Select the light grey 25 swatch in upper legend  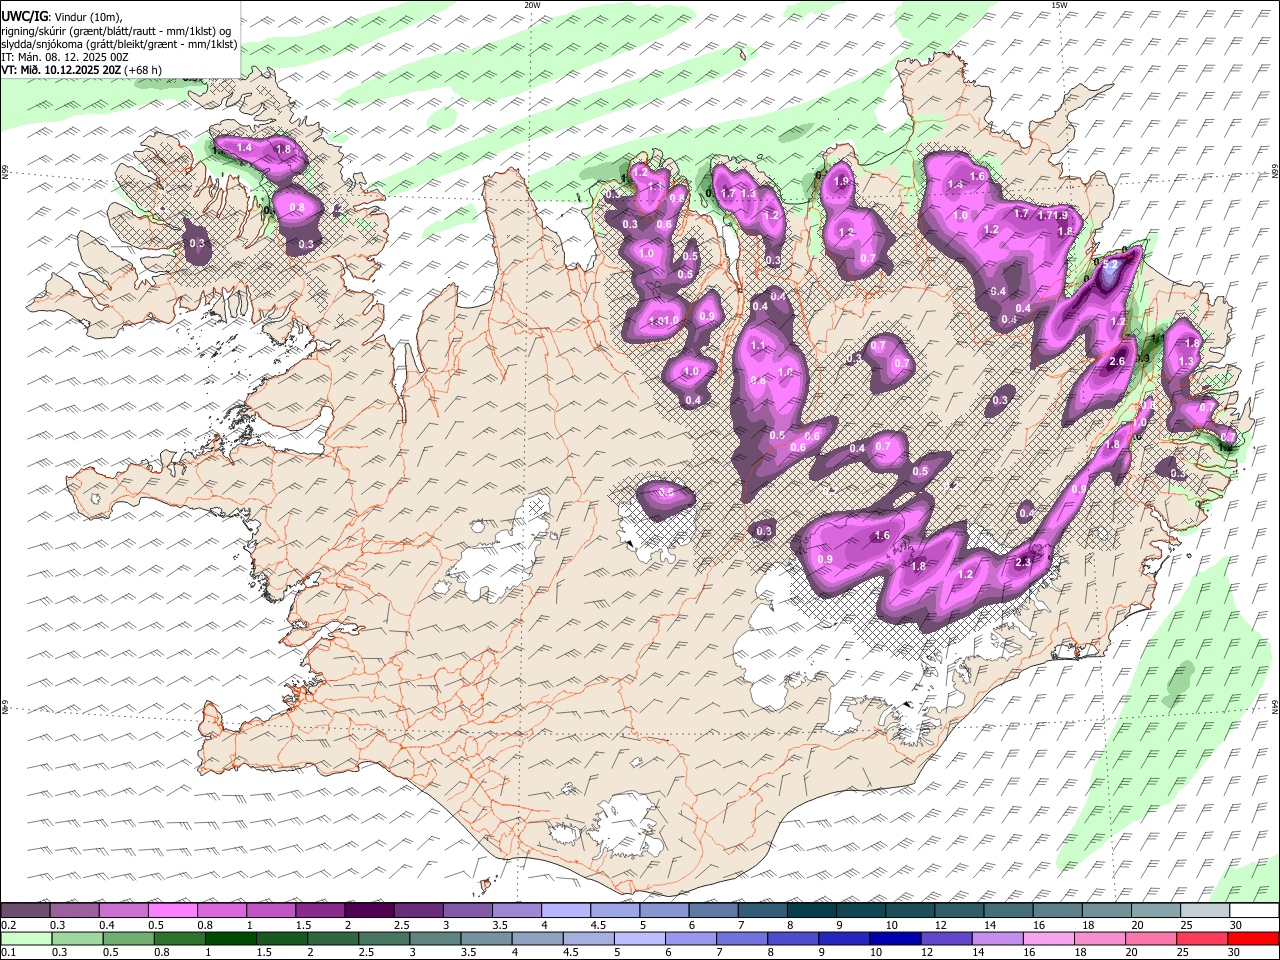pos(1205,911)
